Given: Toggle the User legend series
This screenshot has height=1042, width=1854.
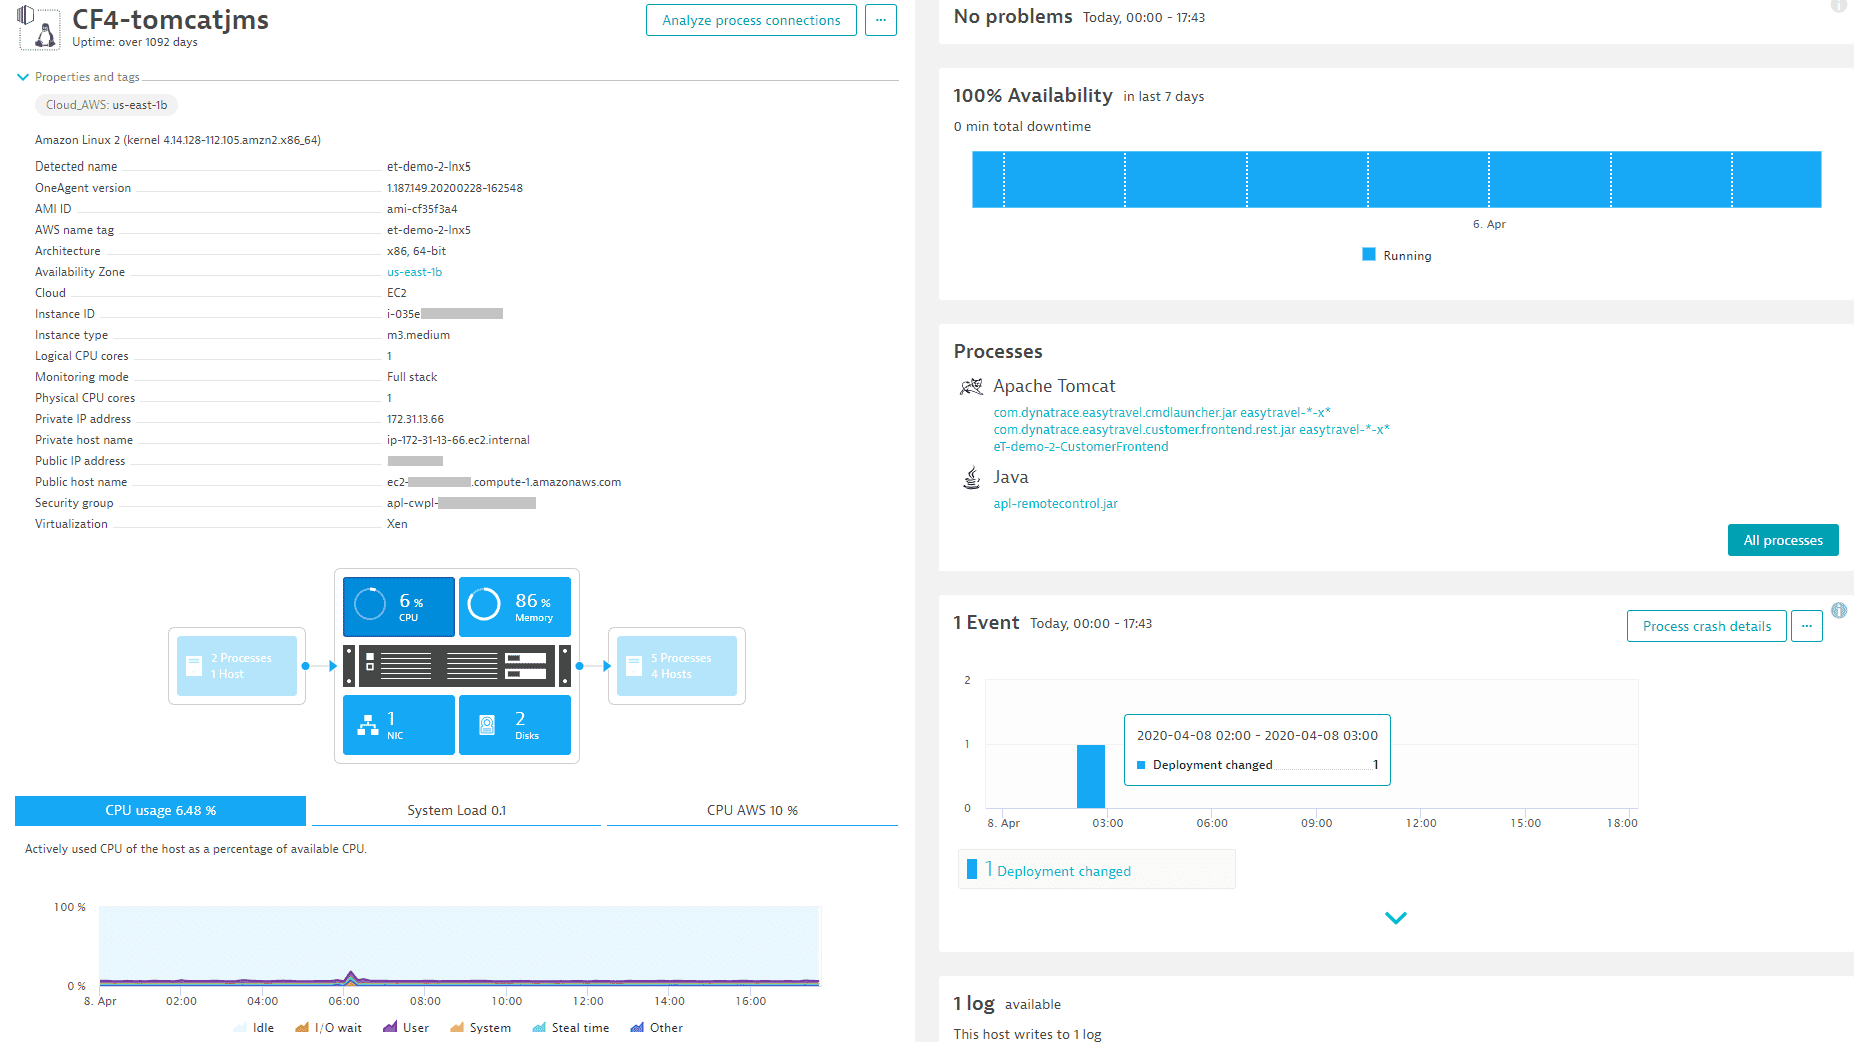Looking at the screenshot, I should coord(406,1028).
